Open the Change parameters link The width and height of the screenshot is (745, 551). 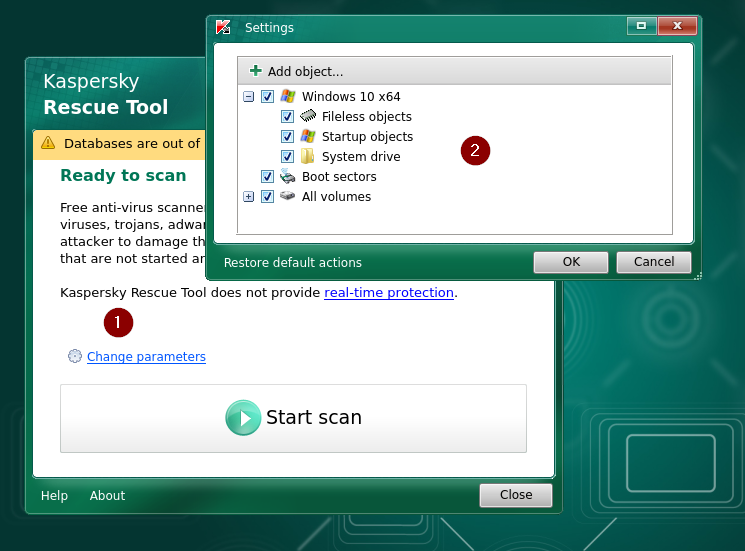pos(146,356)
